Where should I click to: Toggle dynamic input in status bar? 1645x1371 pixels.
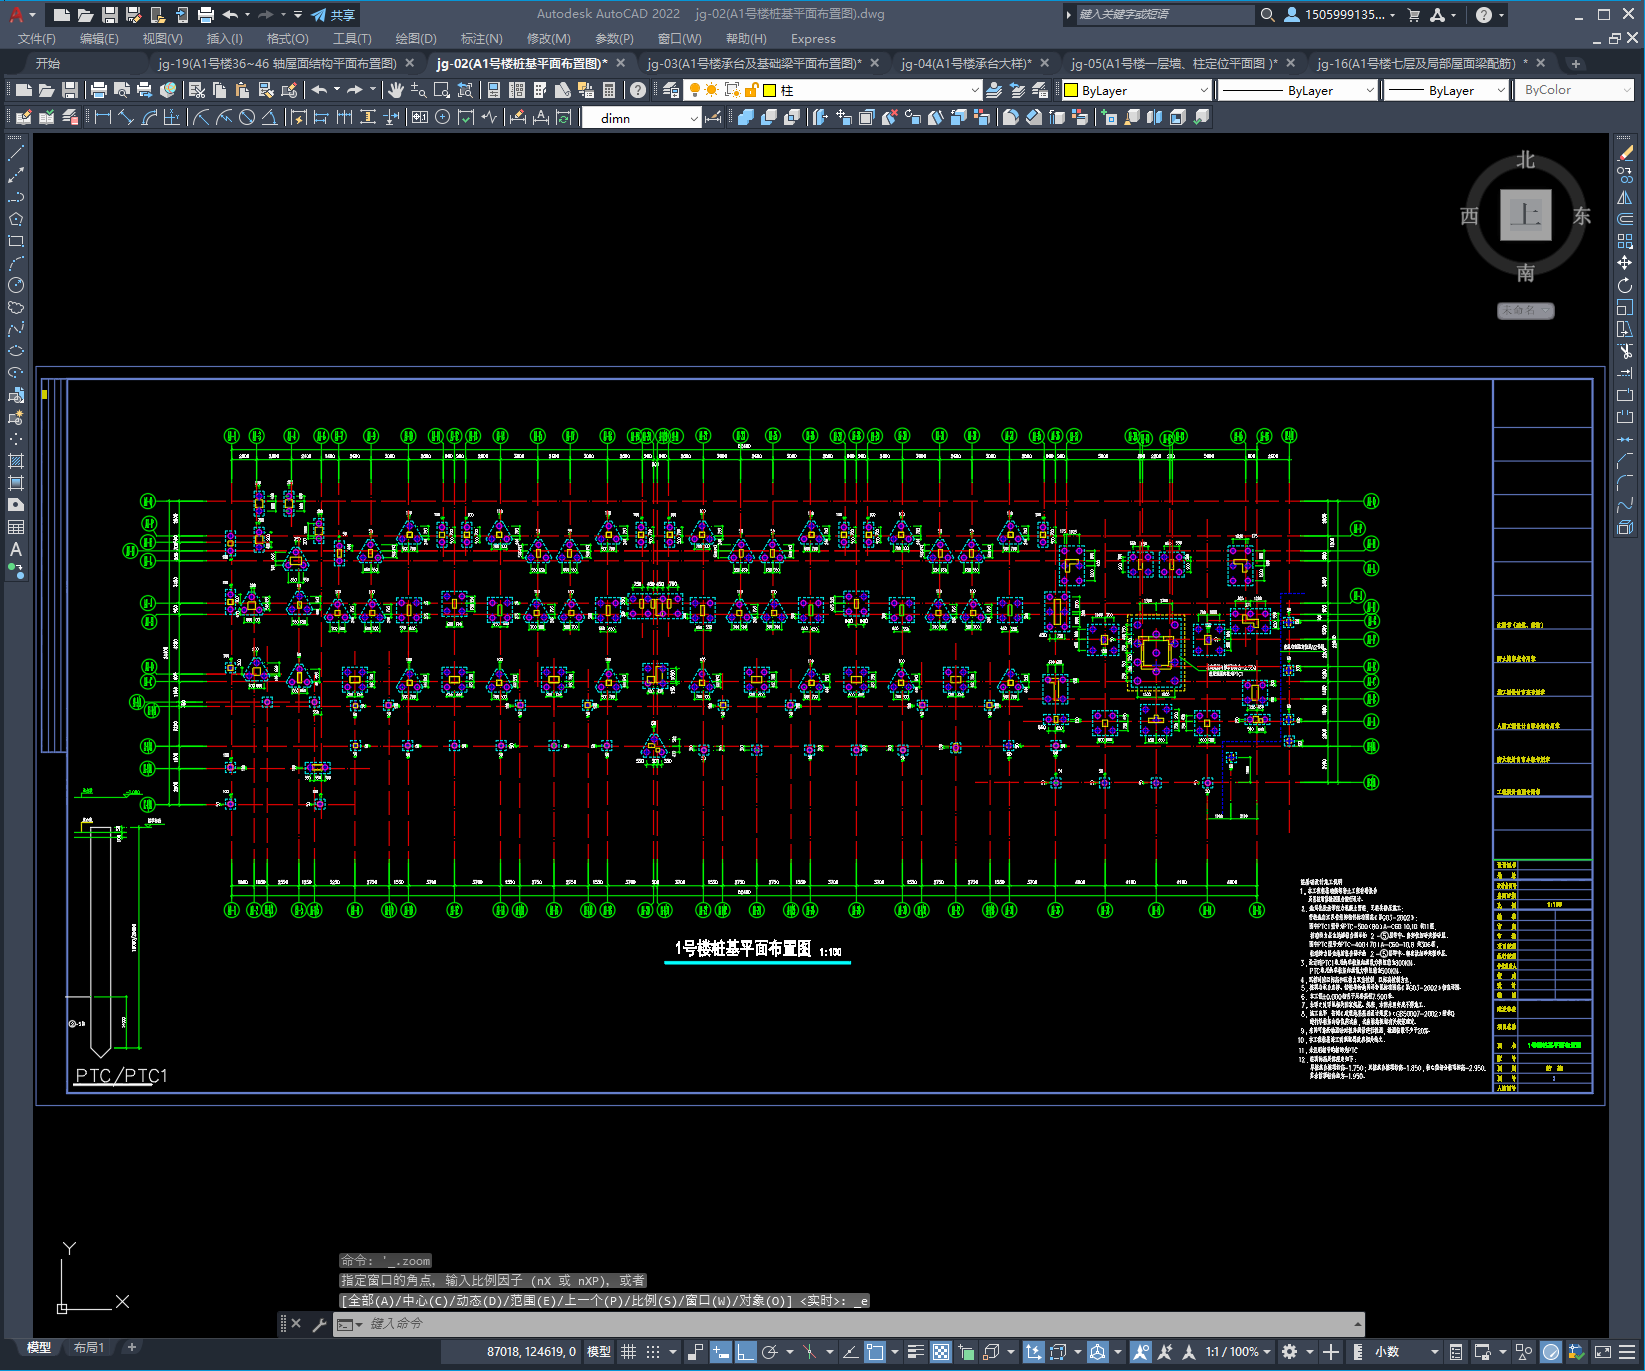721,1352
